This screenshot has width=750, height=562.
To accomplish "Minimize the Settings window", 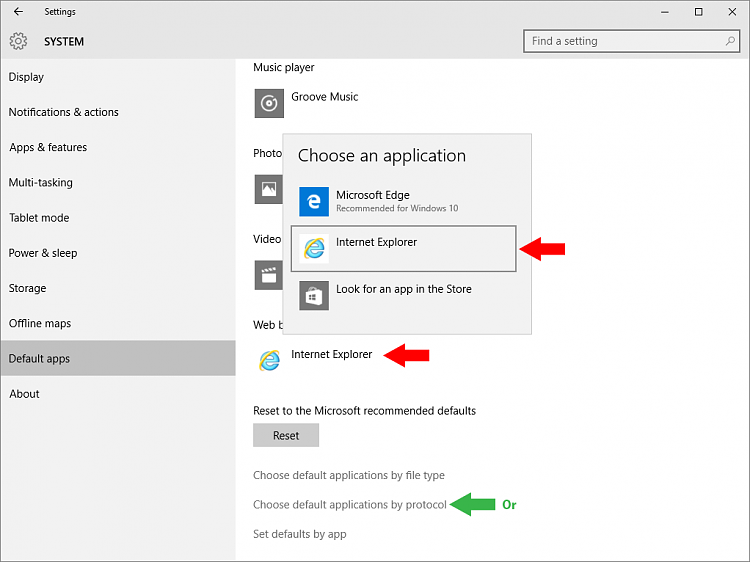I will point(665,12).
